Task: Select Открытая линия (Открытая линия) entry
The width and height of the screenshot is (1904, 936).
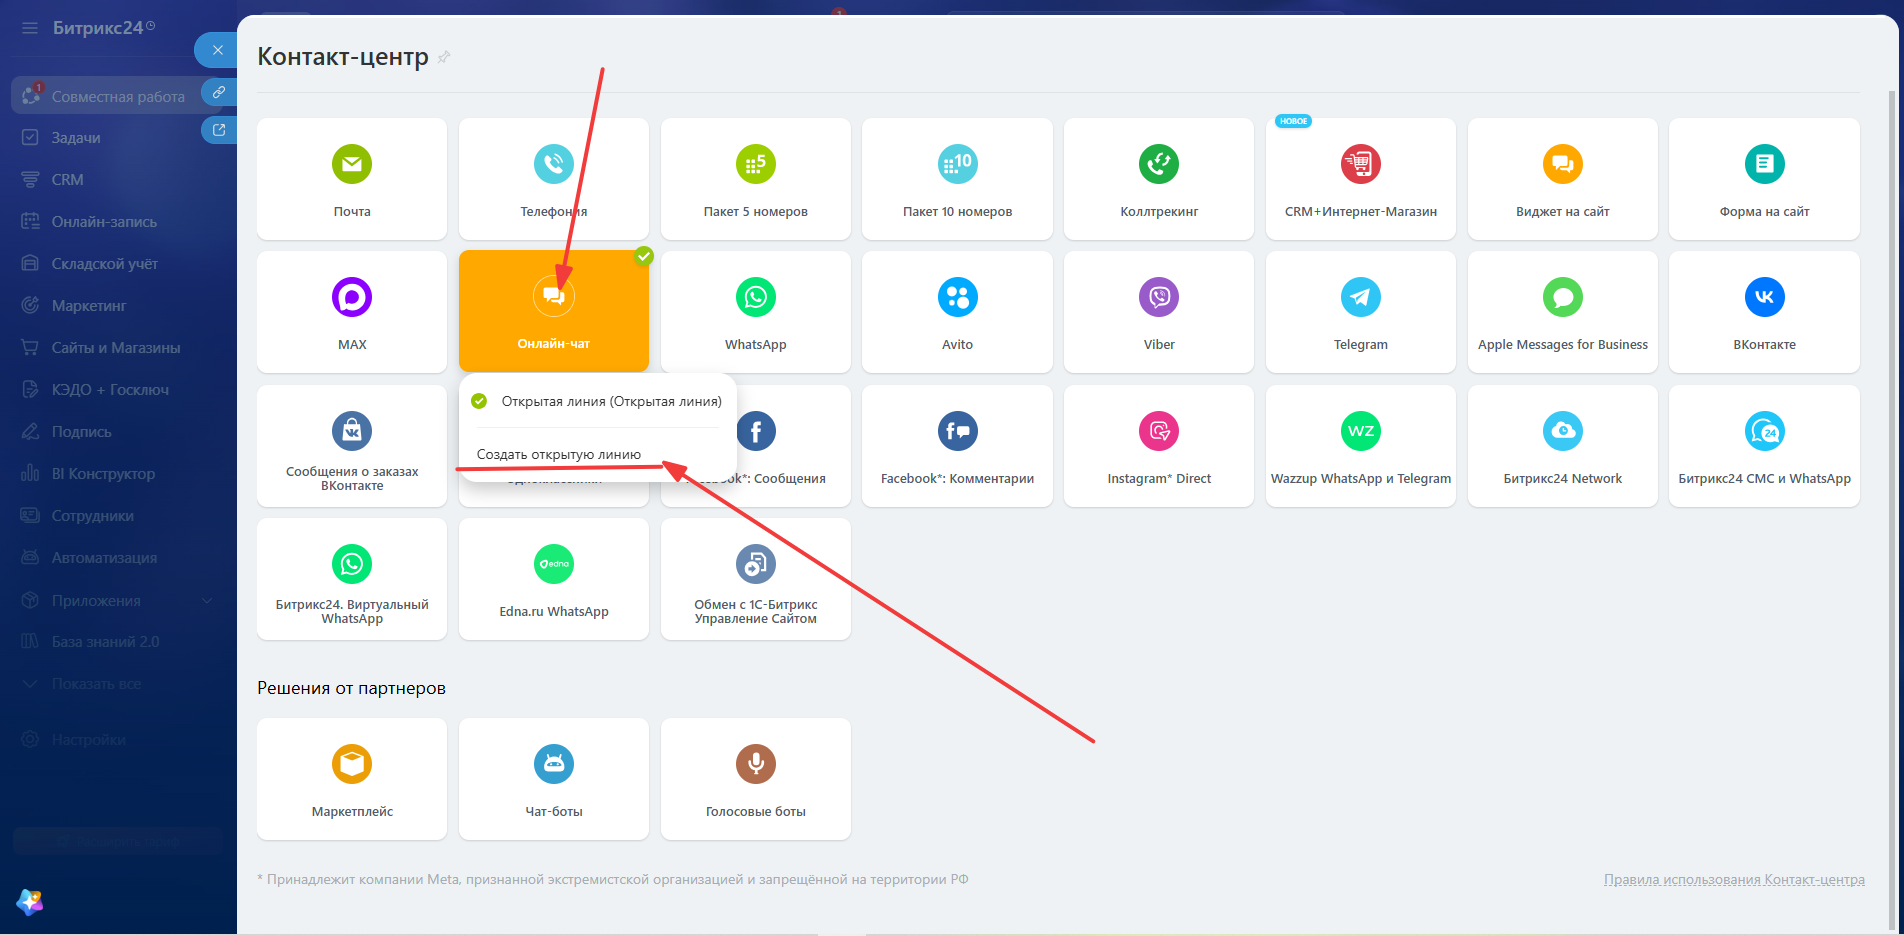Action: (x=598, y=401)
